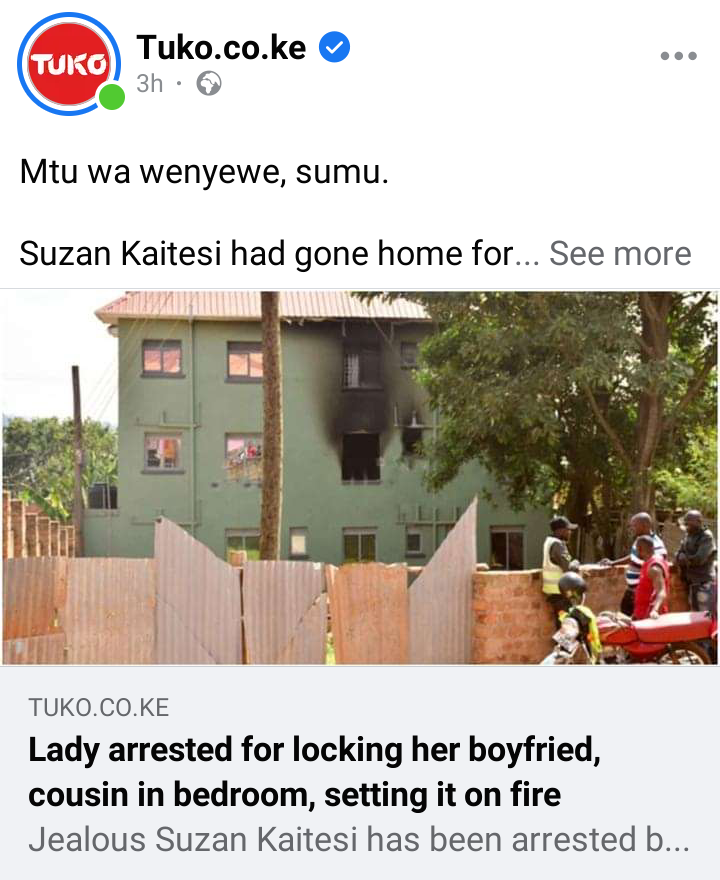Click the tiled roof of green building
The width and height of the screenshot is (720, 880).
pos(261,306)
